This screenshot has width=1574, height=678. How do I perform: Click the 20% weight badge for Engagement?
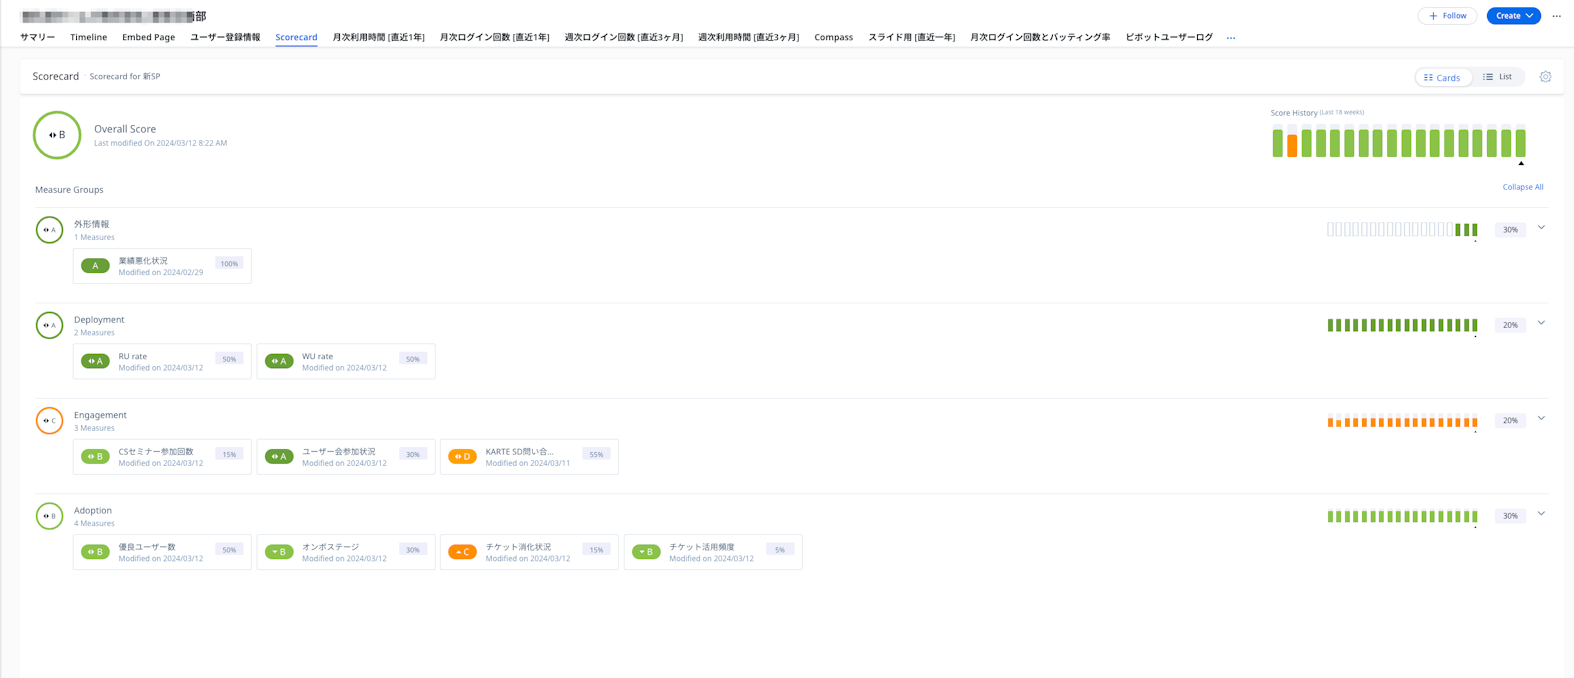(1510, 421)
